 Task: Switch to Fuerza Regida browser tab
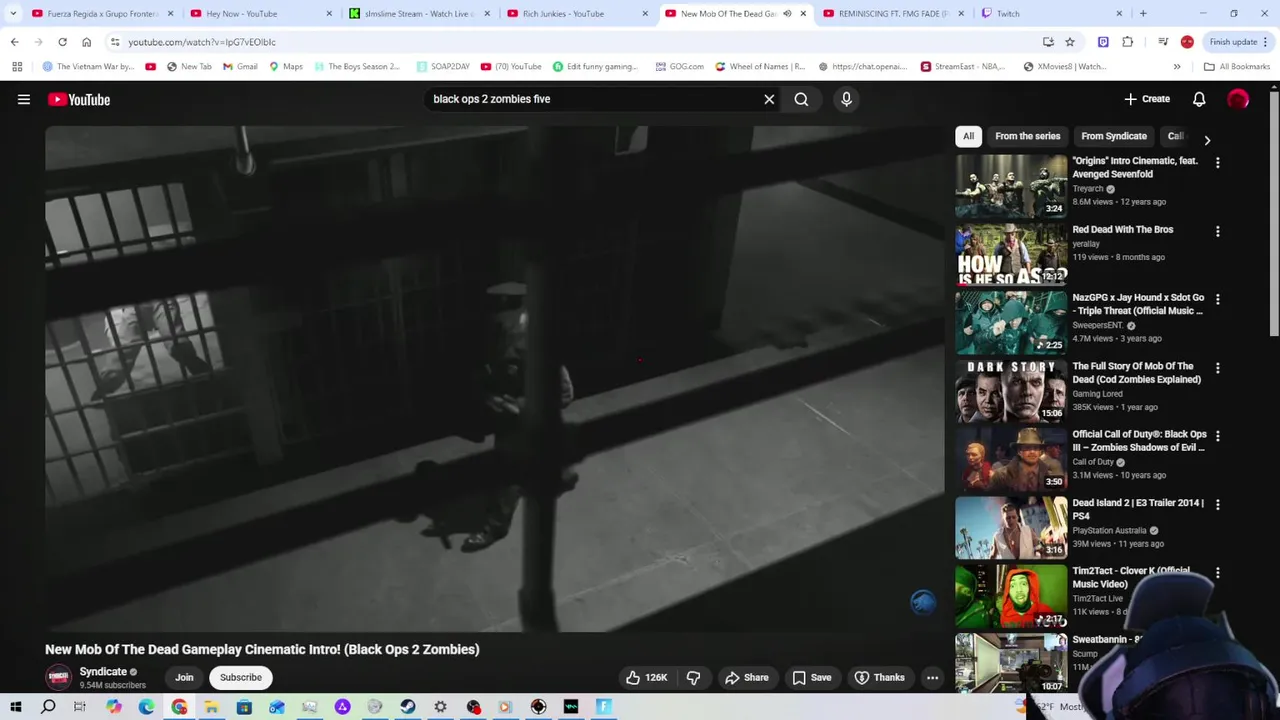coord(102,14)
